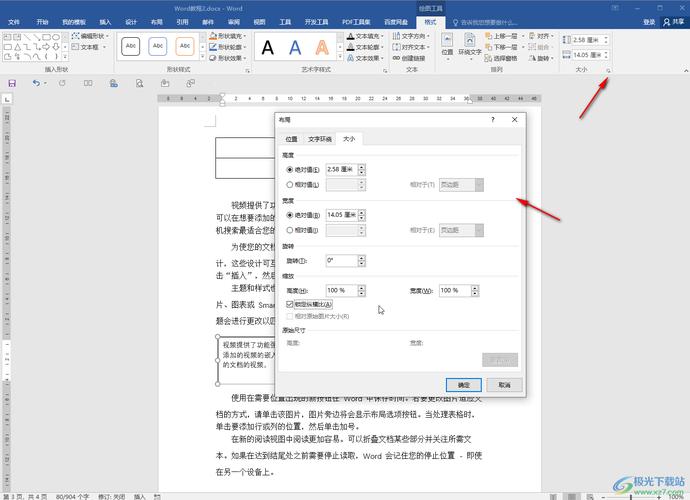
Task: Open the 插入 Insert ribbon tab
Action: 105,22
